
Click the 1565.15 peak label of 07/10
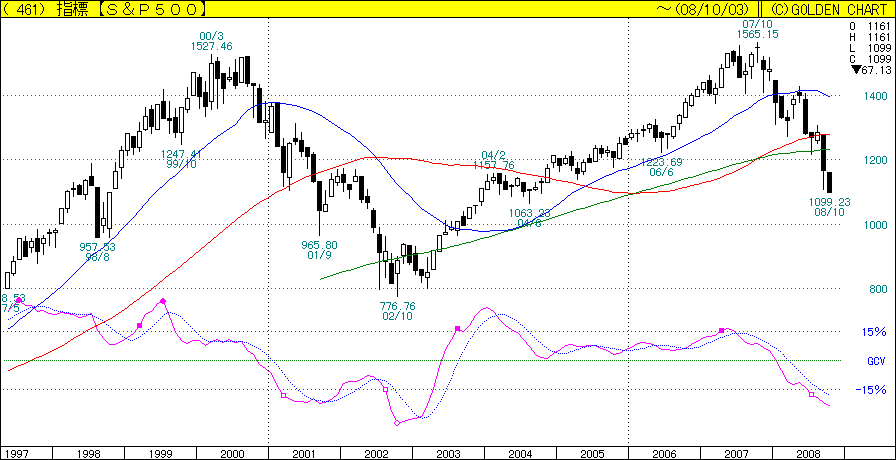(x=757, y=34)
